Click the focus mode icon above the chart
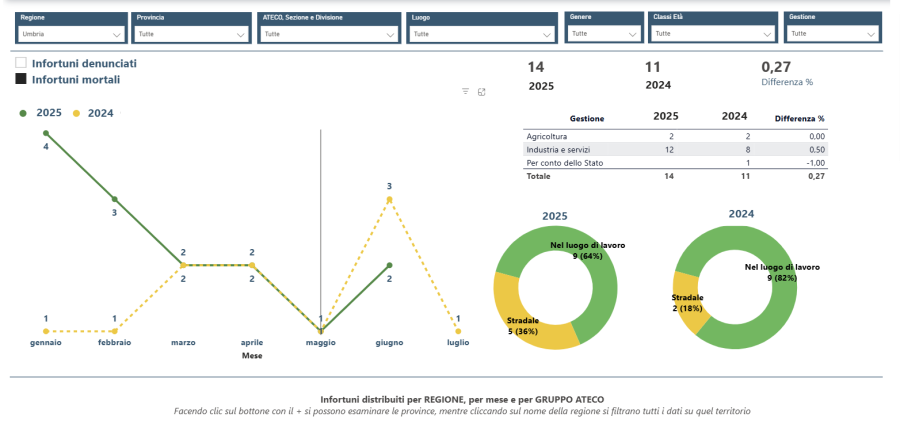 pos(482,91)
